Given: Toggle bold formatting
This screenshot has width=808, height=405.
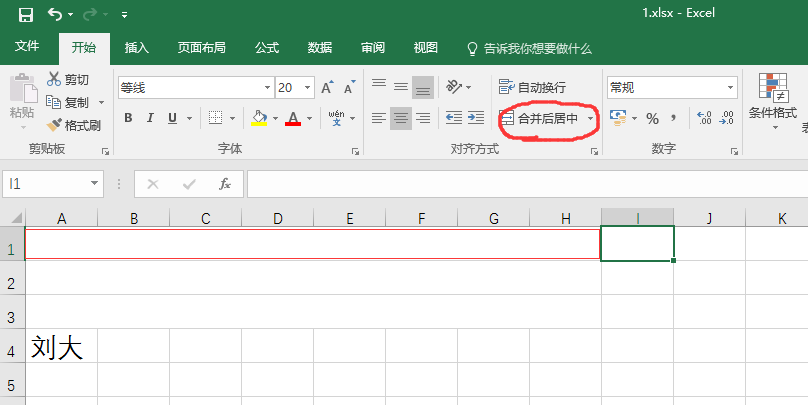Looking at the screenshot, I should (128, 118).
